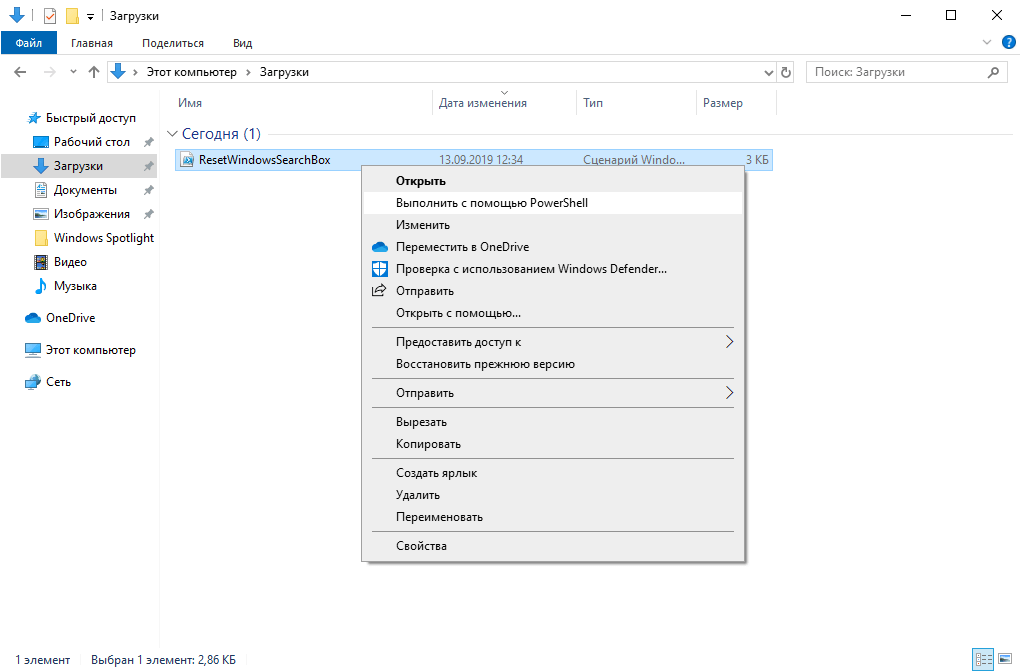1021x672 pixels.
Task: Navigate up one level with the up arrow
Action: point(94,71)
